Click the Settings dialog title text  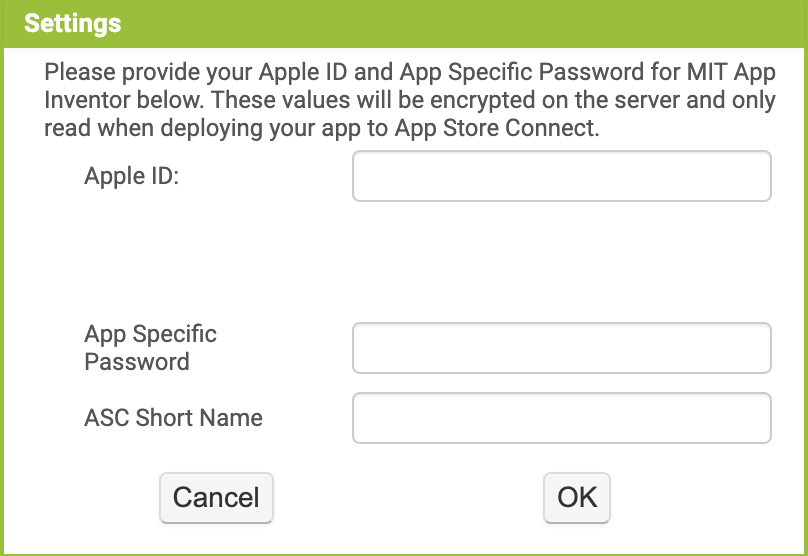[x=72, y=23]
